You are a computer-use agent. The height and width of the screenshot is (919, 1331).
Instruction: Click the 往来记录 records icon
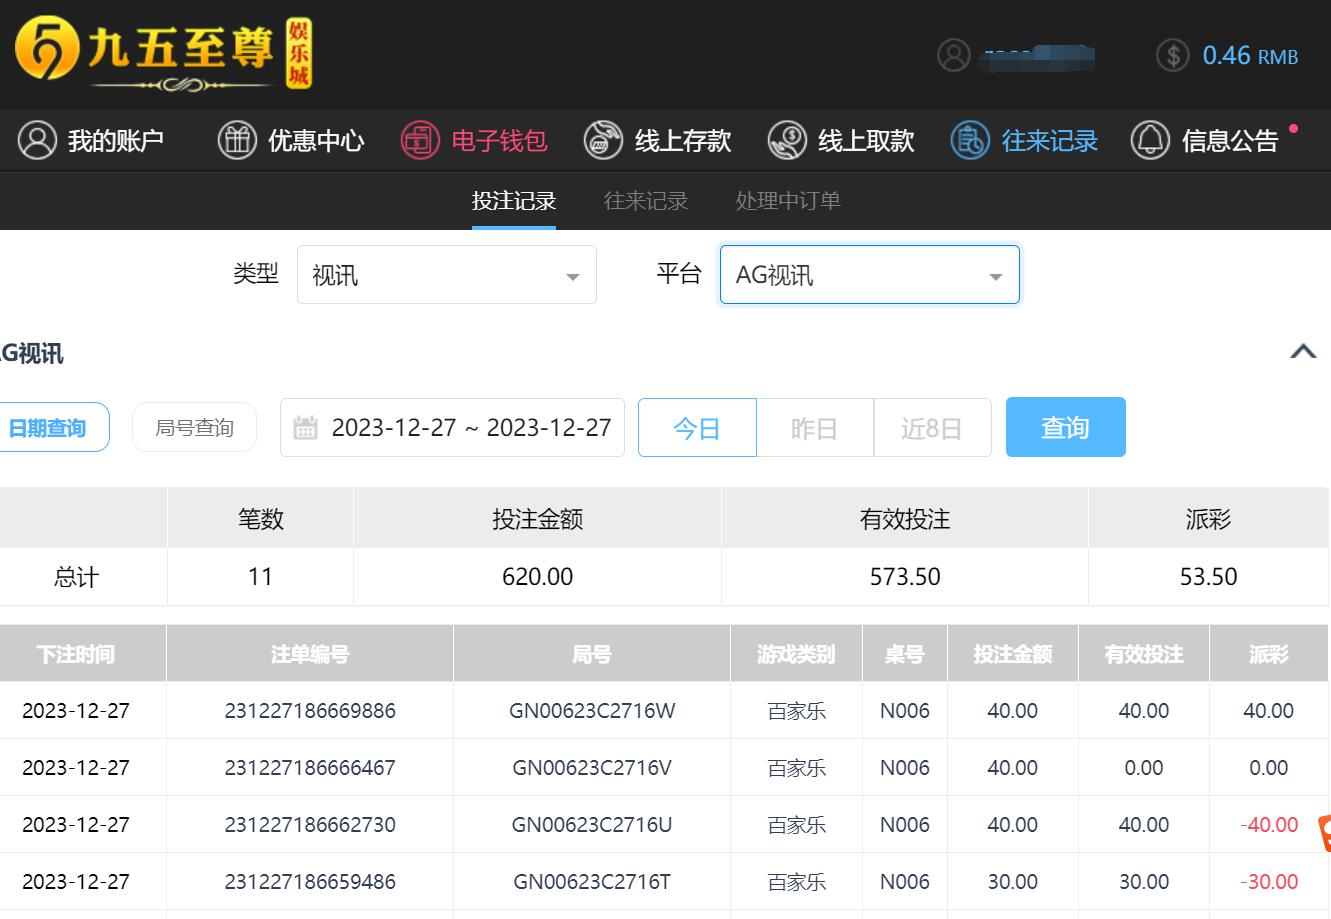click(970, 140)
